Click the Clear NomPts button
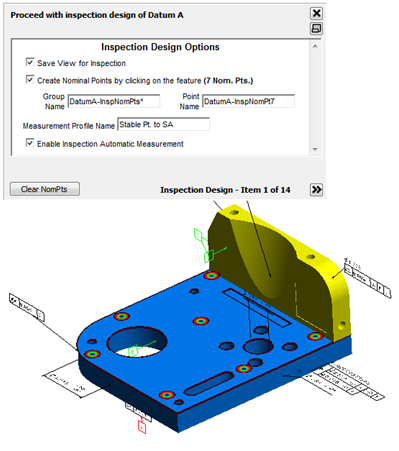Viewport: 399px width, 451px height. (45, 189)
